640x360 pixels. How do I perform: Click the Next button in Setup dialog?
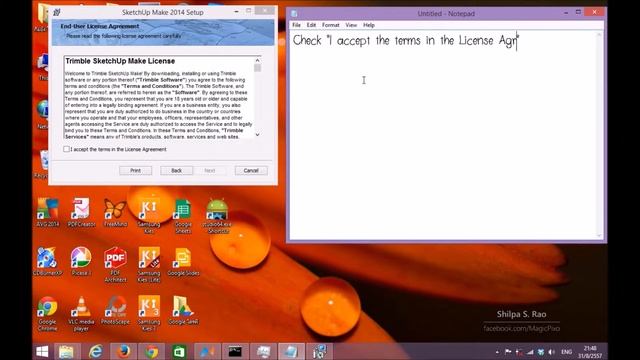(x=209, y=170)
